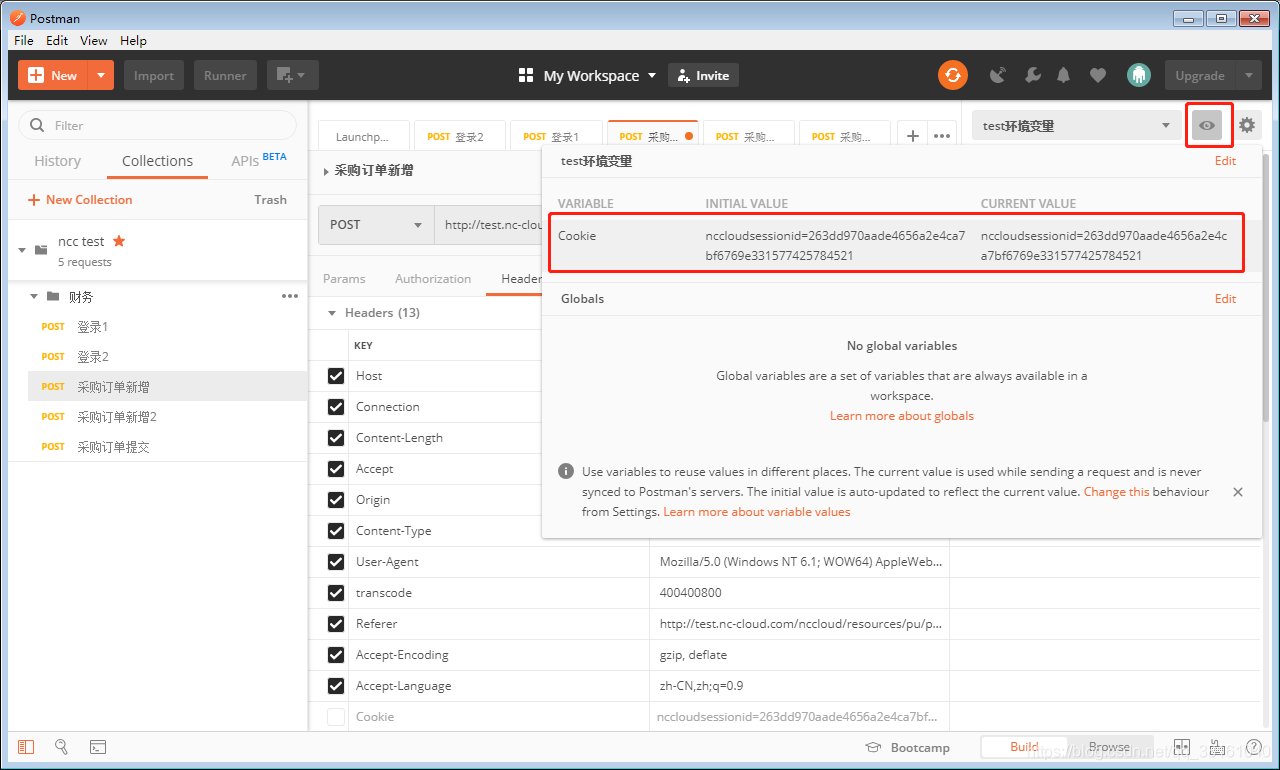Screen dimensions: 1280x770
Task: Follow Learn more about globals link
Action: click(x=902, y=416)
